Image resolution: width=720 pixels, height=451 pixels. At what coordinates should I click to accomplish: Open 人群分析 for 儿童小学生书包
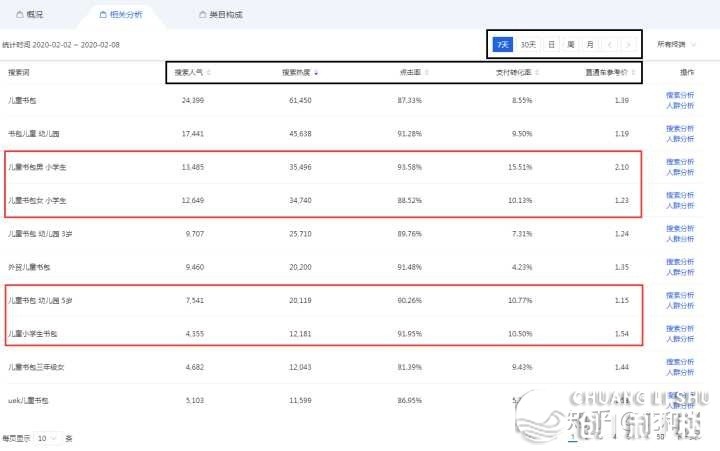680,339
